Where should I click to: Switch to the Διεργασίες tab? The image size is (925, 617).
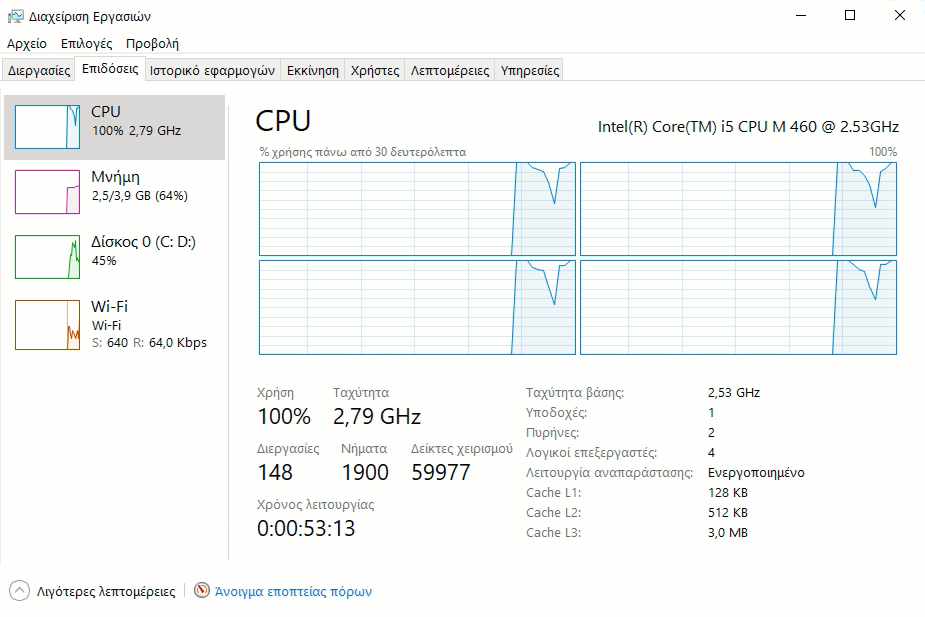click(x=39, y=70)
